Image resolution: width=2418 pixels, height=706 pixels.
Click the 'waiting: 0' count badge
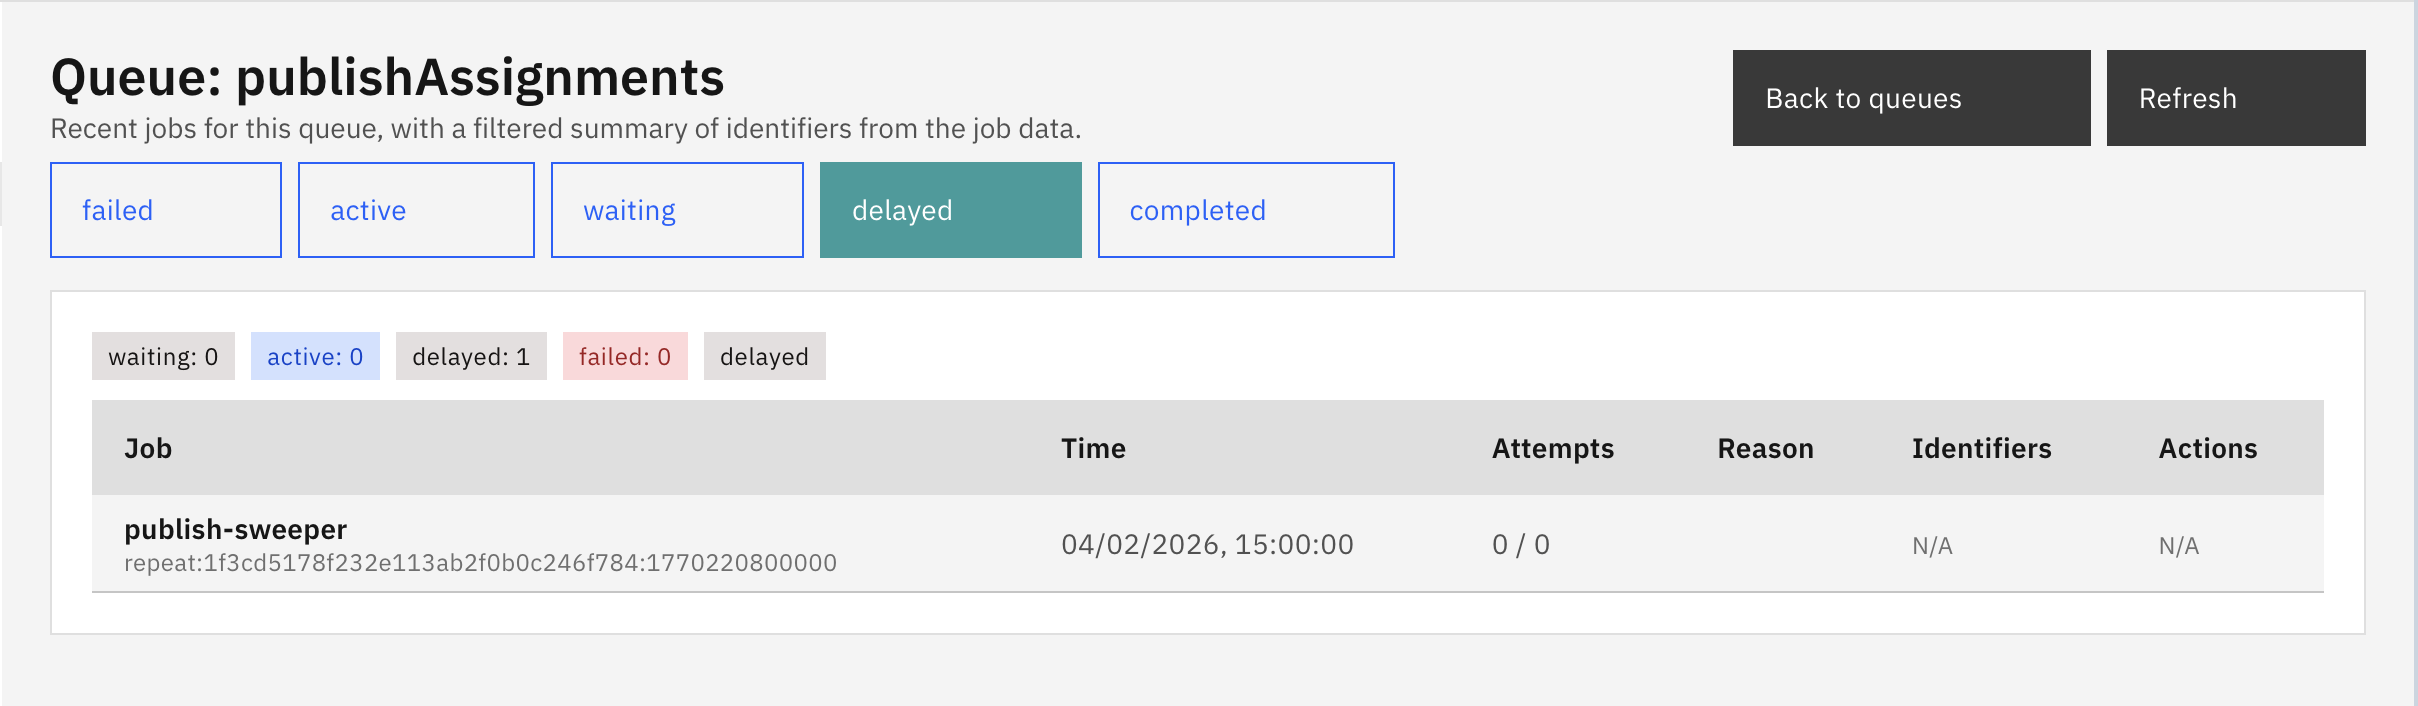[163, 357]
